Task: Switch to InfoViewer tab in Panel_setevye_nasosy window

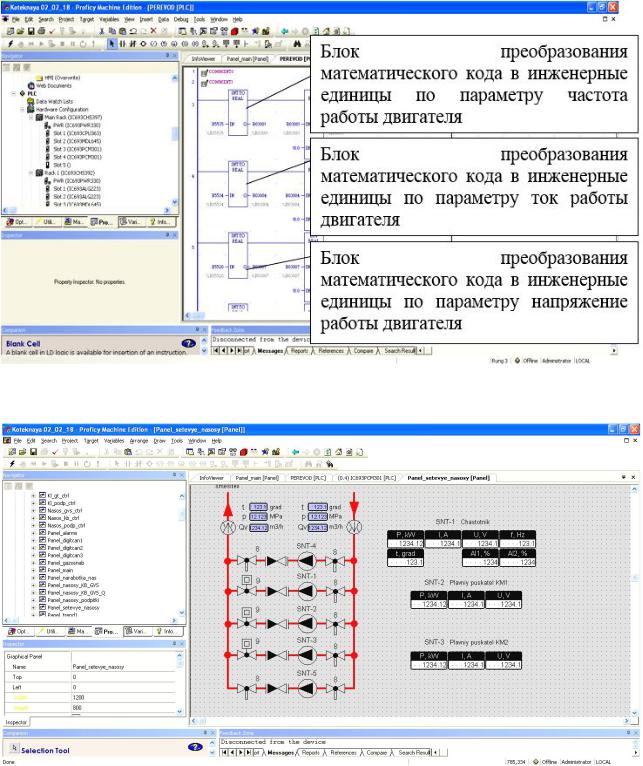Action: (x=211, y=478)
